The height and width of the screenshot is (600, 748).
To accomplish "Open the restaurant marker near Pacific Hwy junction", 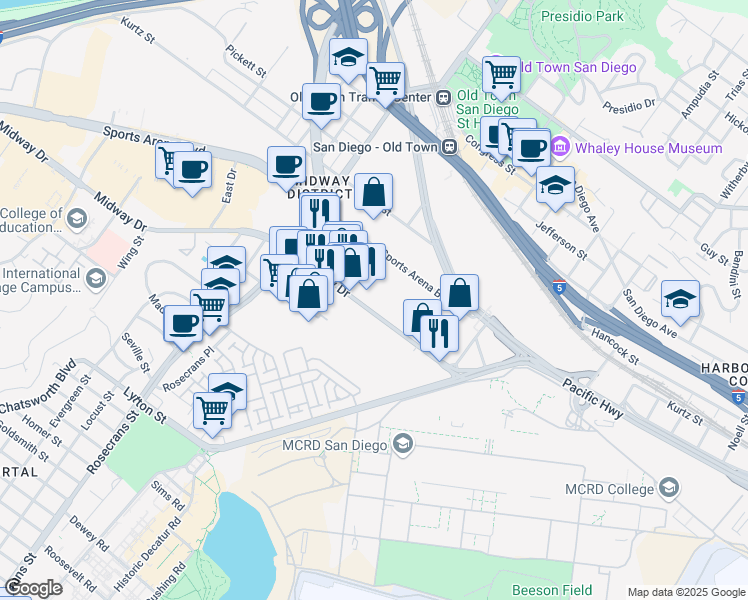I will [439, 334].
